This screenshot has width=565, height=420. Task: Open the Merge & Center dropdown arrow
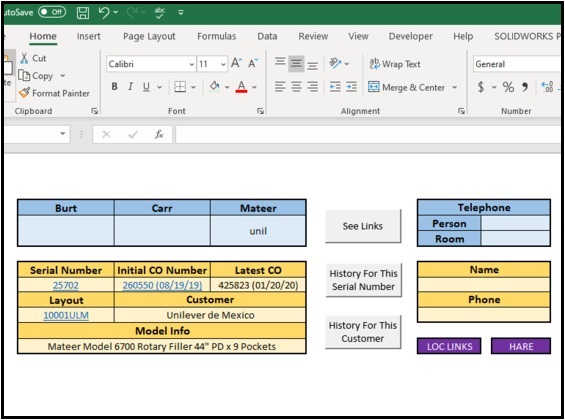[455, 87]
